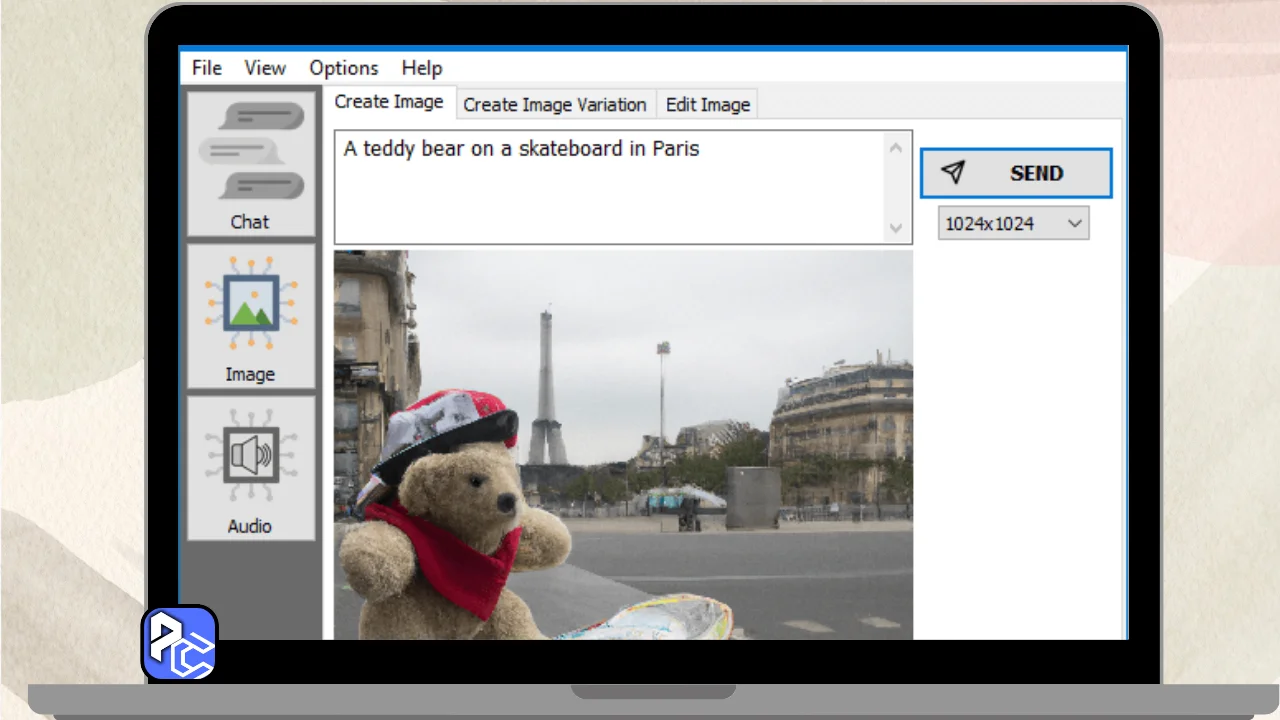Screen dimensions: 1280x720
Task: Open the File menu
Action: [207, 68]
